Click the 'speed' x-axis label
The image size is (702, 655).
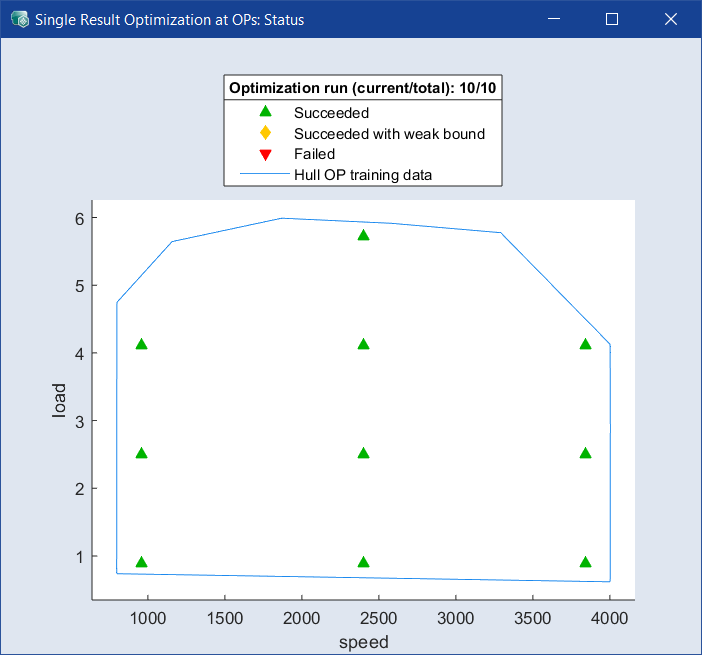(x=364, y=642)
